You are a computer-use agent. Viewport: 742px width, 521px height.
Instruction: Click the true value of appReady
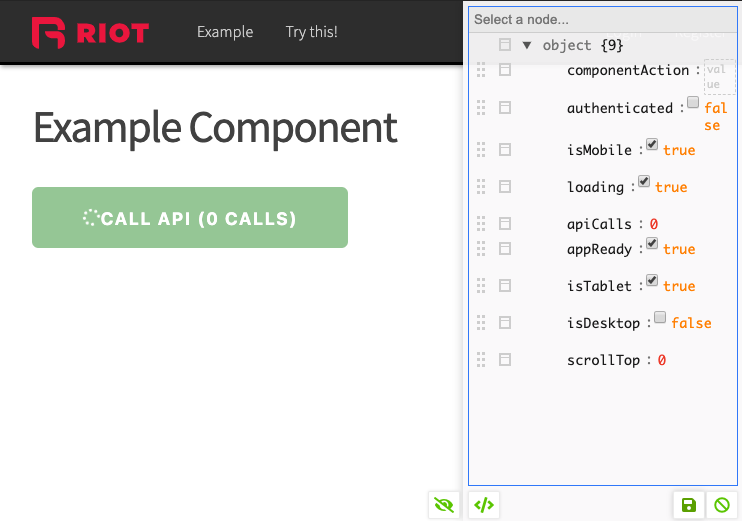tap(679, 249)
